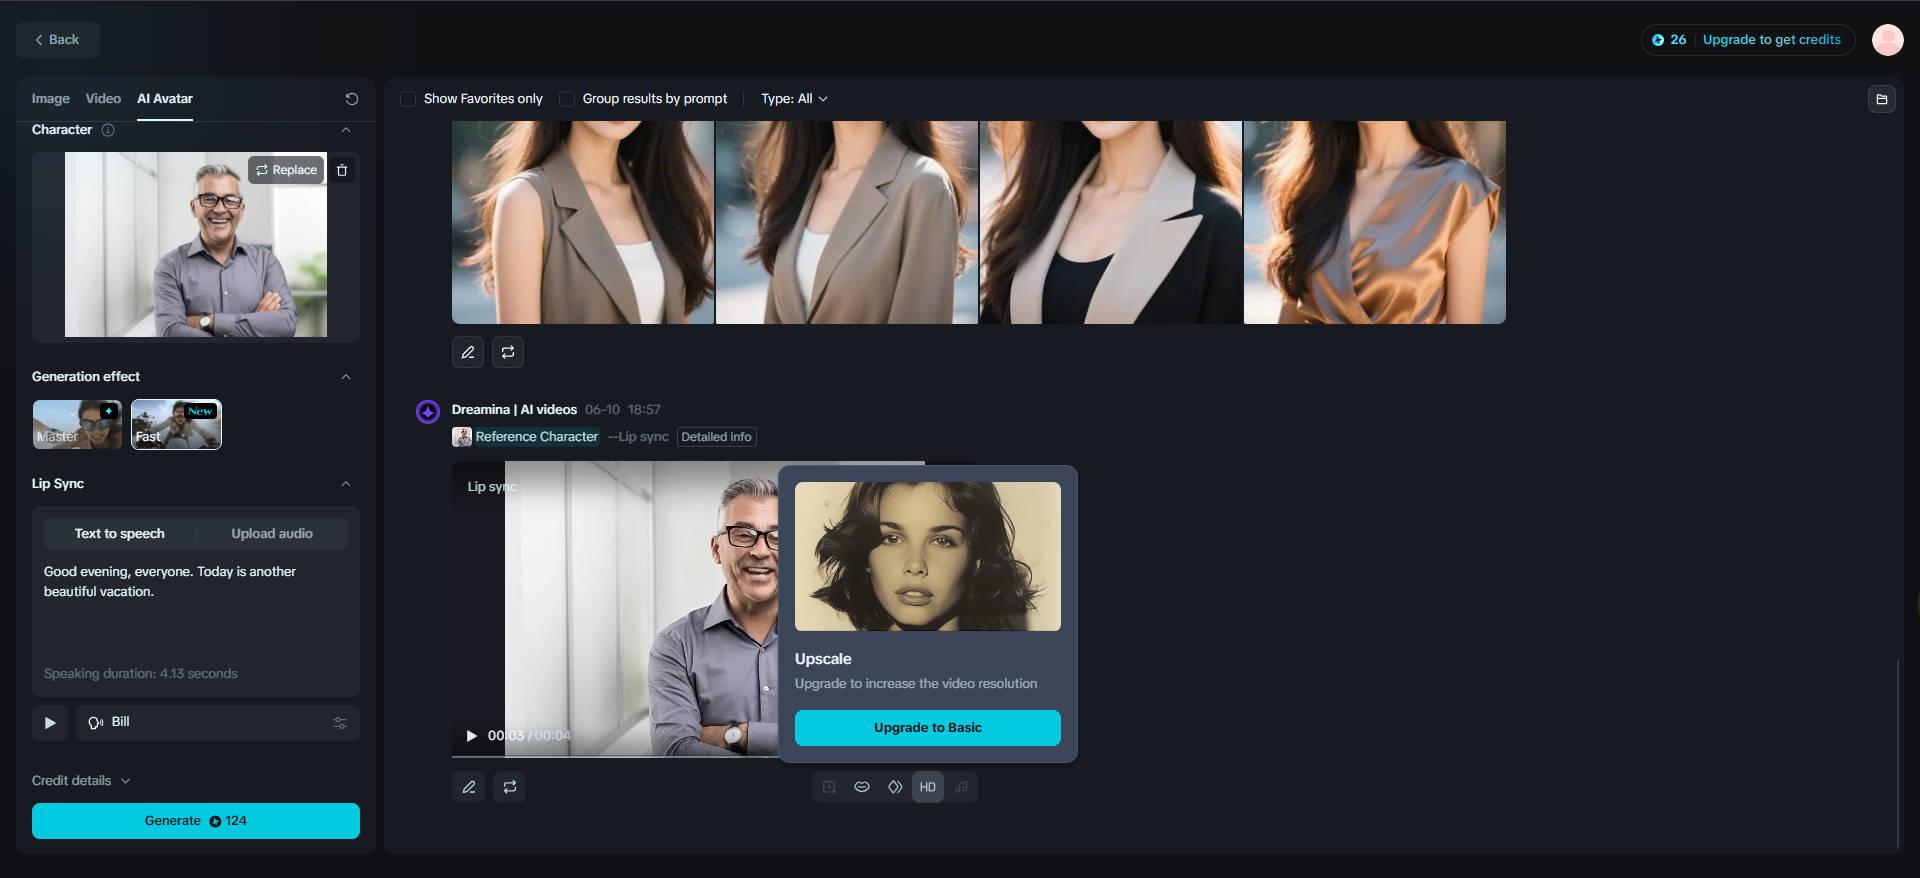Click Upgrade to Basic button
Screen dimensions: 1920x878
(x=927, y=728)
